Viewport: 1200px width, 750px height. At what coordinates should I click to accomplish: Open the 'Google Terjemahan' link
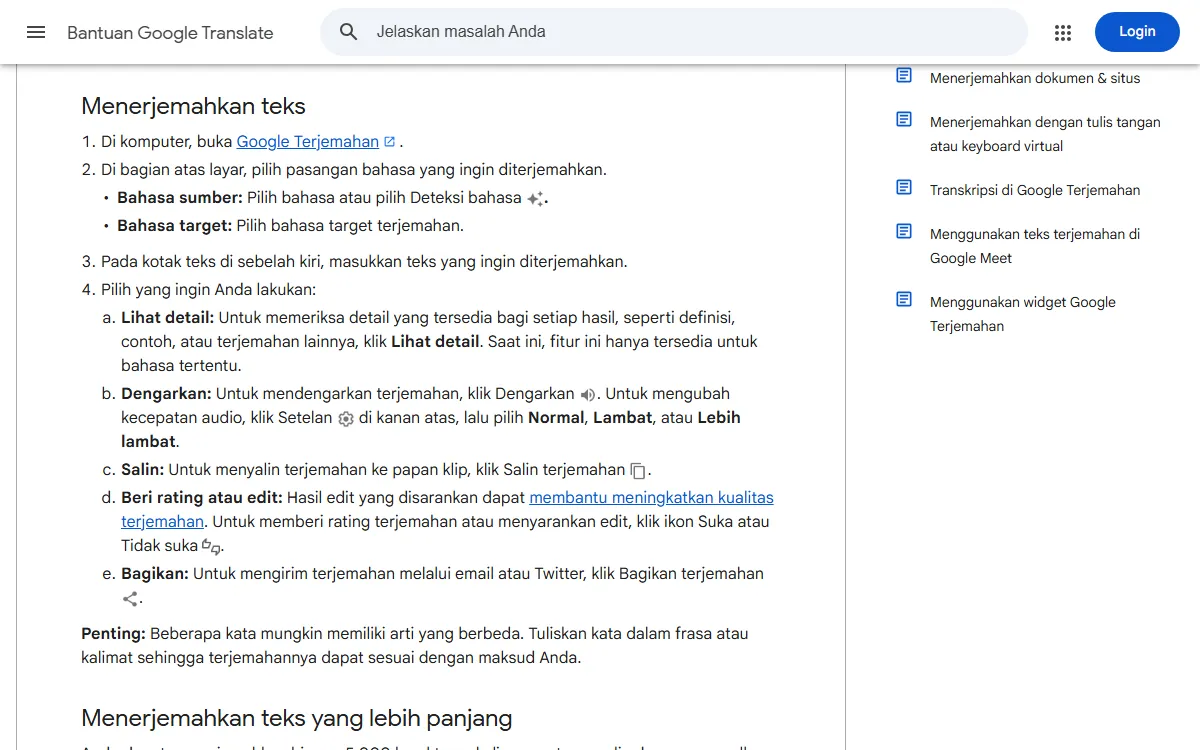[x=308, y=142]
